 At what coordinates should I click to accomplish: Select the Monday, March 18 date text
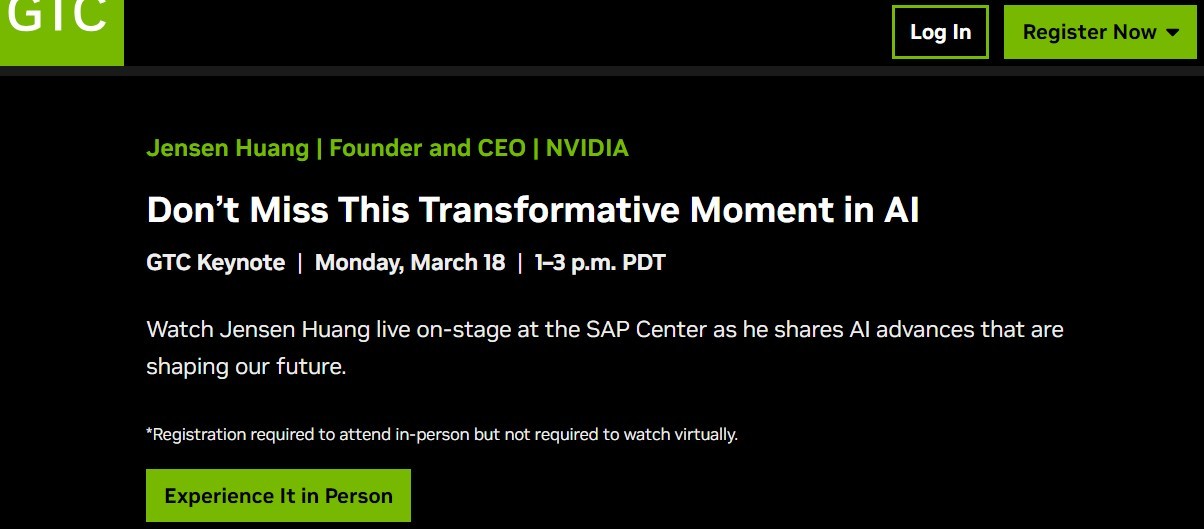point(410,263)
